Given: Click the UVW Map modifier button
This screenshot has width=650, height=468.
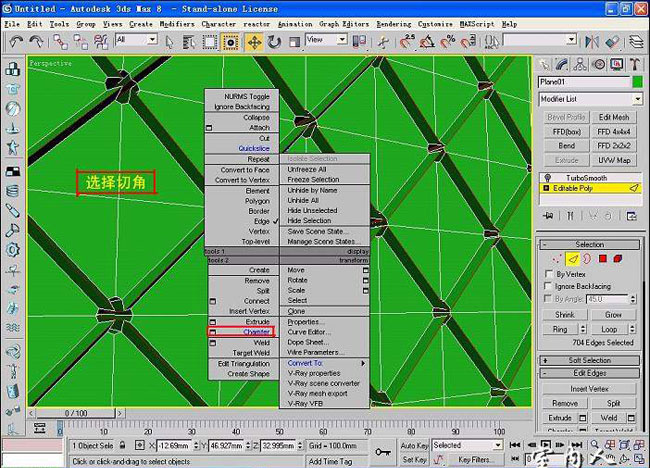Looking at the screenshot, I should pyautogui.click(x=614, y=160).
